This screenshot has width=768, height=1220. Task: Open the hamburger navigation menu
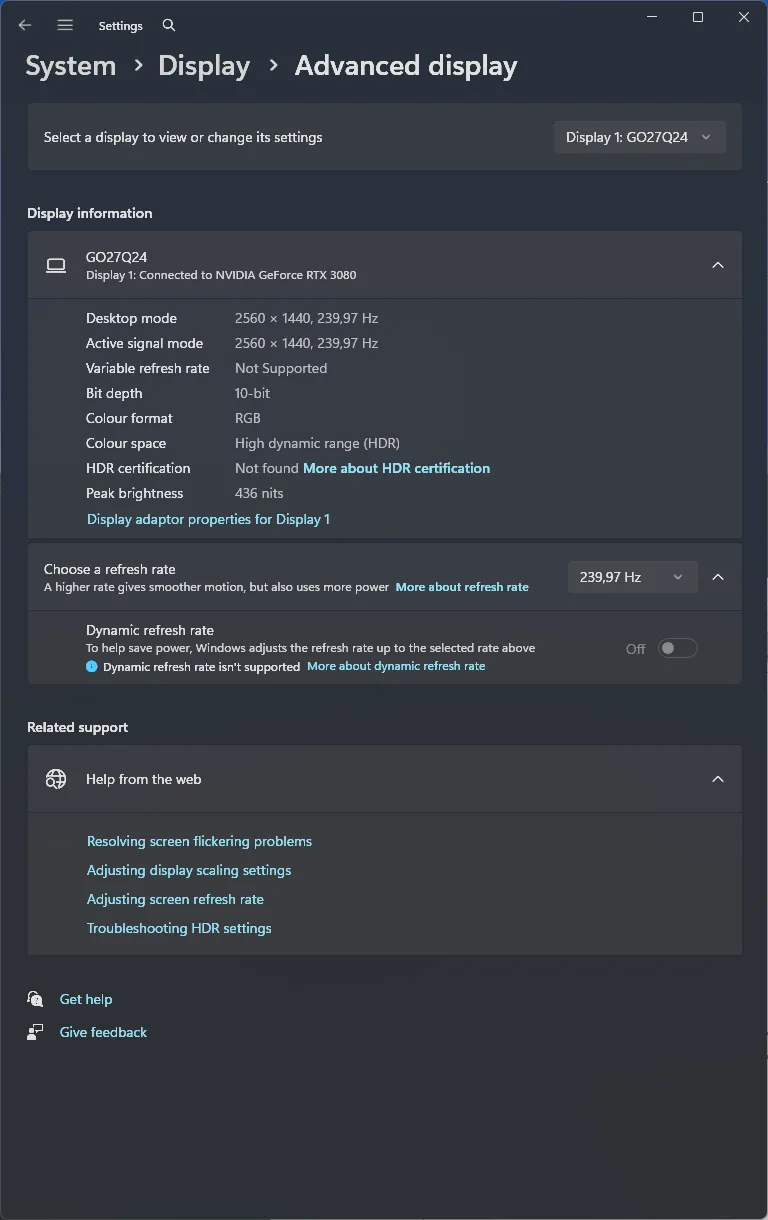(x=65, y=25)
